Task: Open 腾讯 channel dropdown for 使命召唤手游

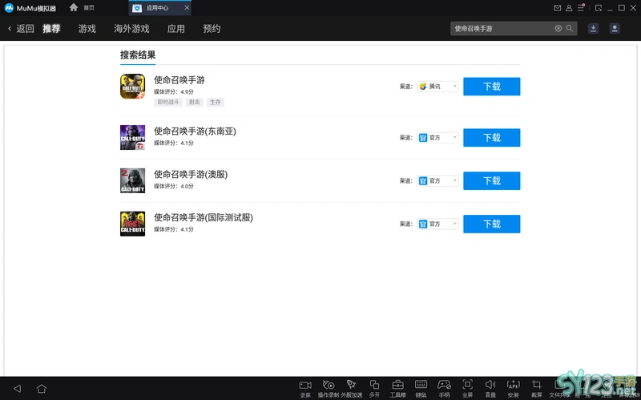Action: click(x=437, y=86)
